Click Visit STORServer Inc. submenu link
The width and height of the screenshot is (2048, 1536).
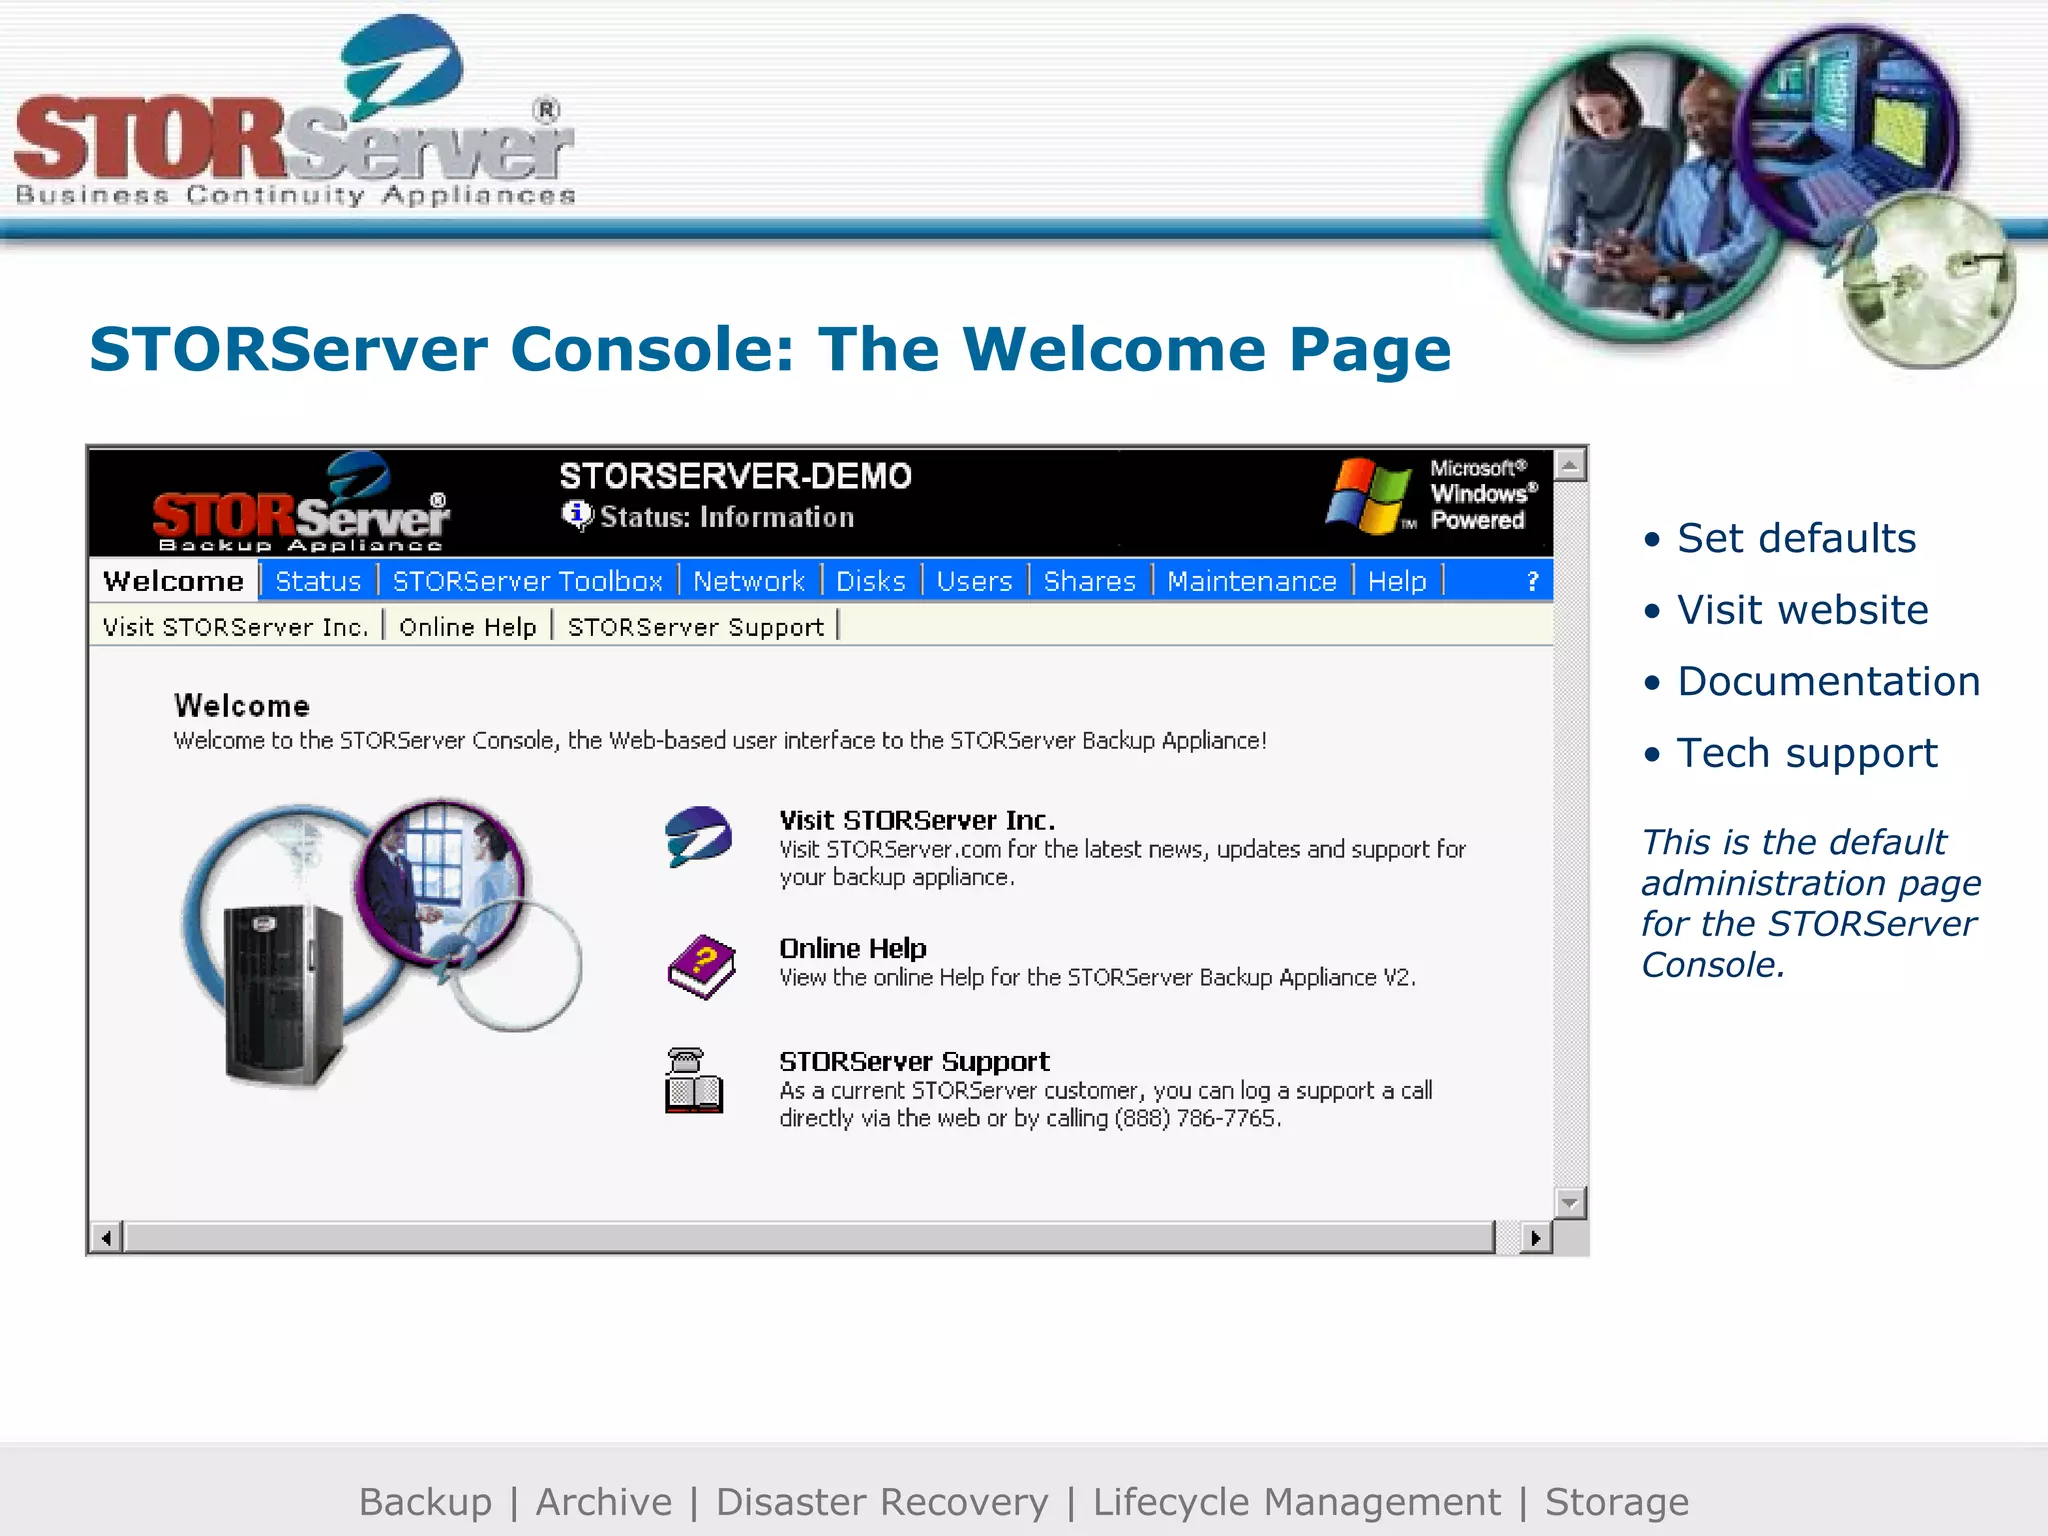pos(236,627)
